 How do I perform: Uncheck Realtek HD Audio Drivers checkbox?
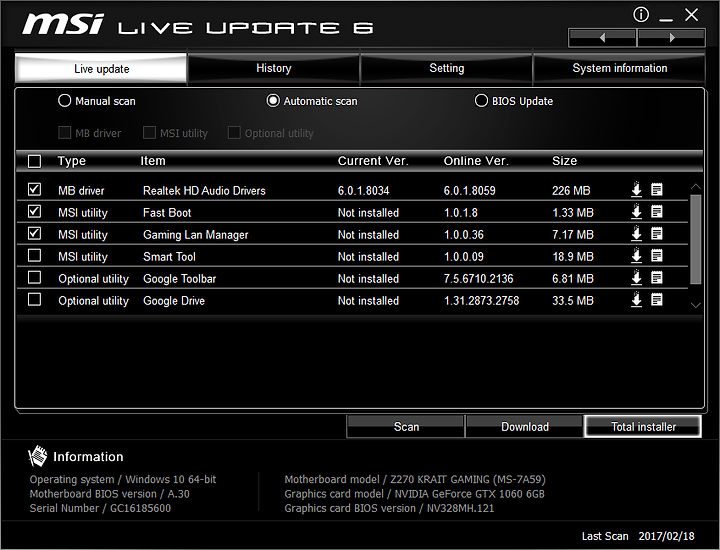[x=34, y=189]
